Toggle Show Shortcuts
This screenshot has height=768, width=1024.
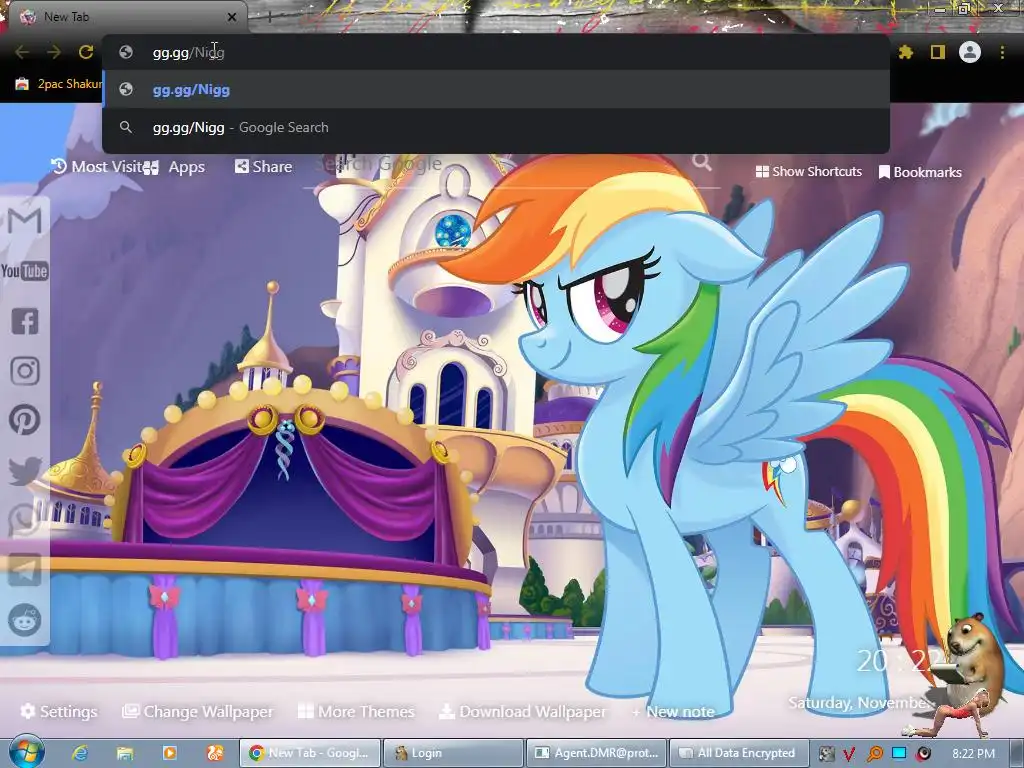(x=808, y=172)
